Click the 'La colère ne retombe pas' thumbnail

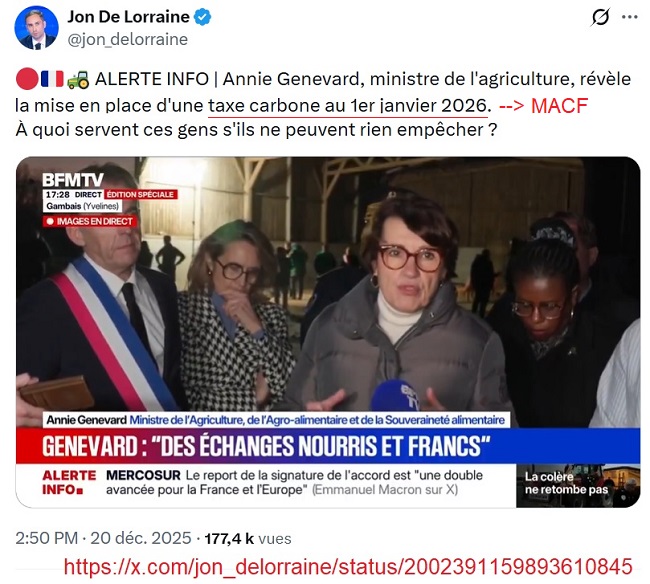coord(578,485)
